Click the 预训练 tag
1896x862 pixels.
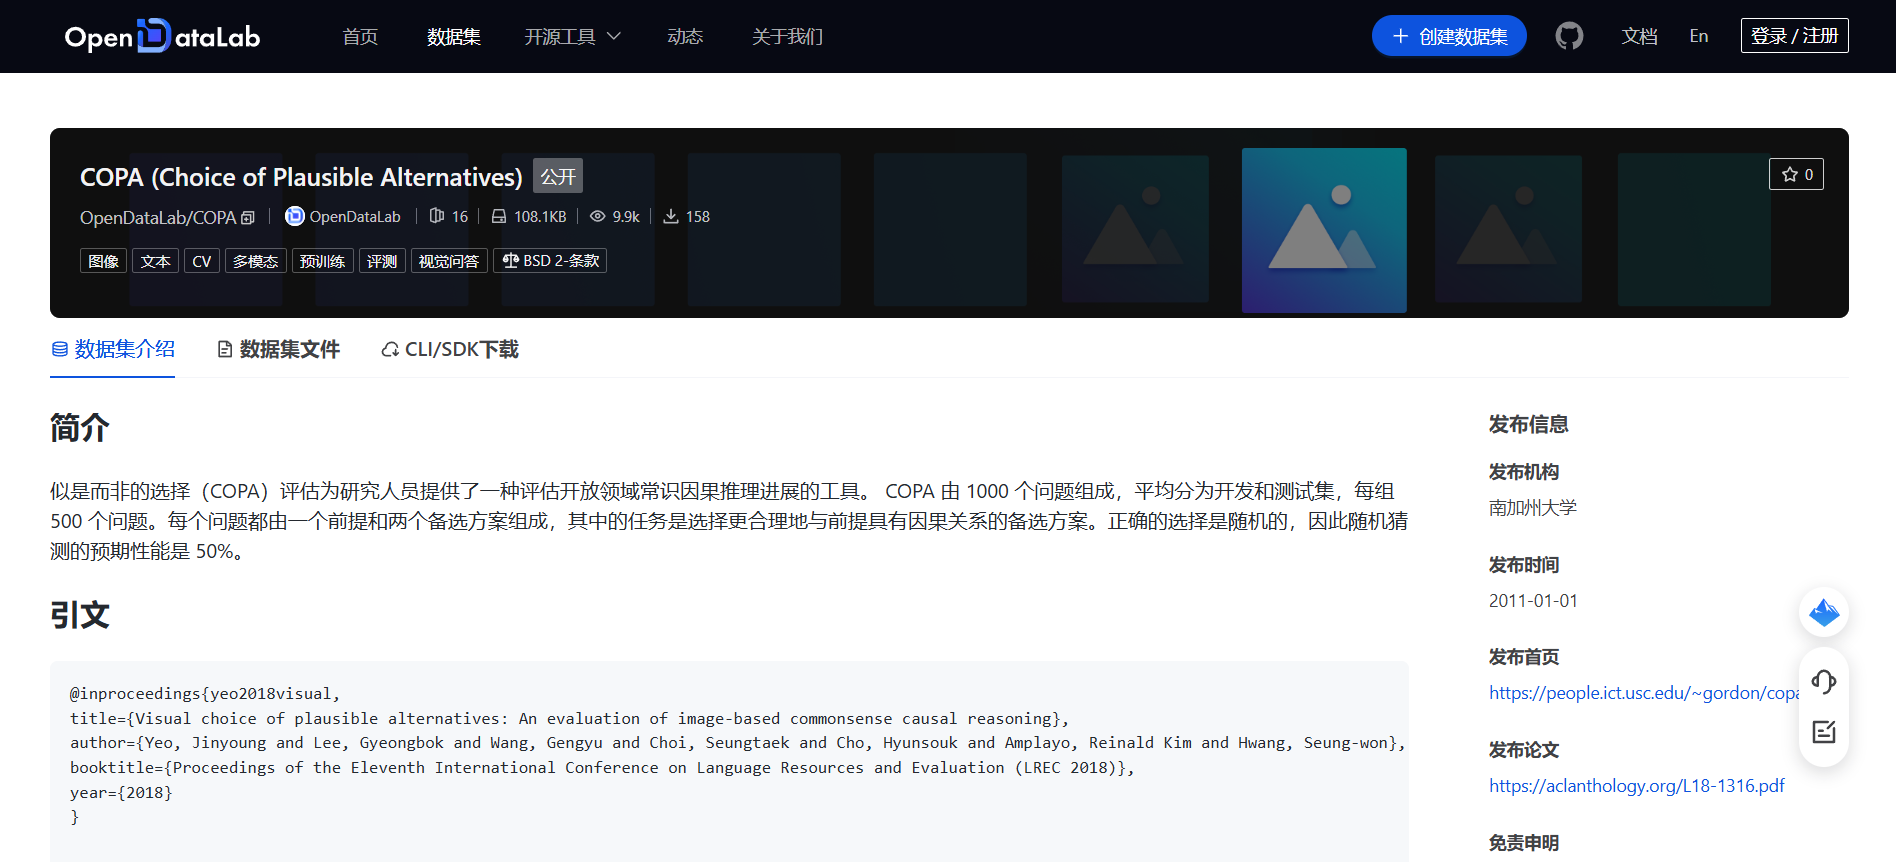(x=323, y=261)
